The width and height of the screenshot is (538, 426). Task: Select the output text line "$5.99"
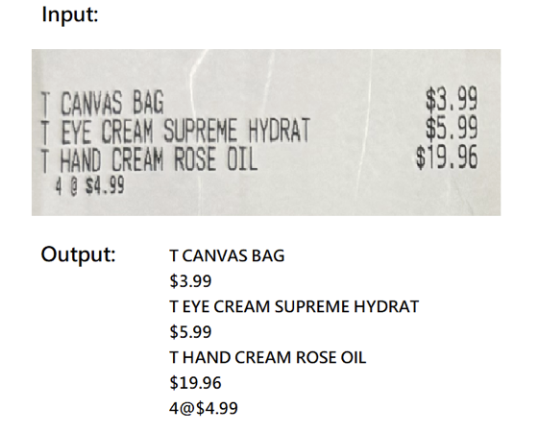190,332
